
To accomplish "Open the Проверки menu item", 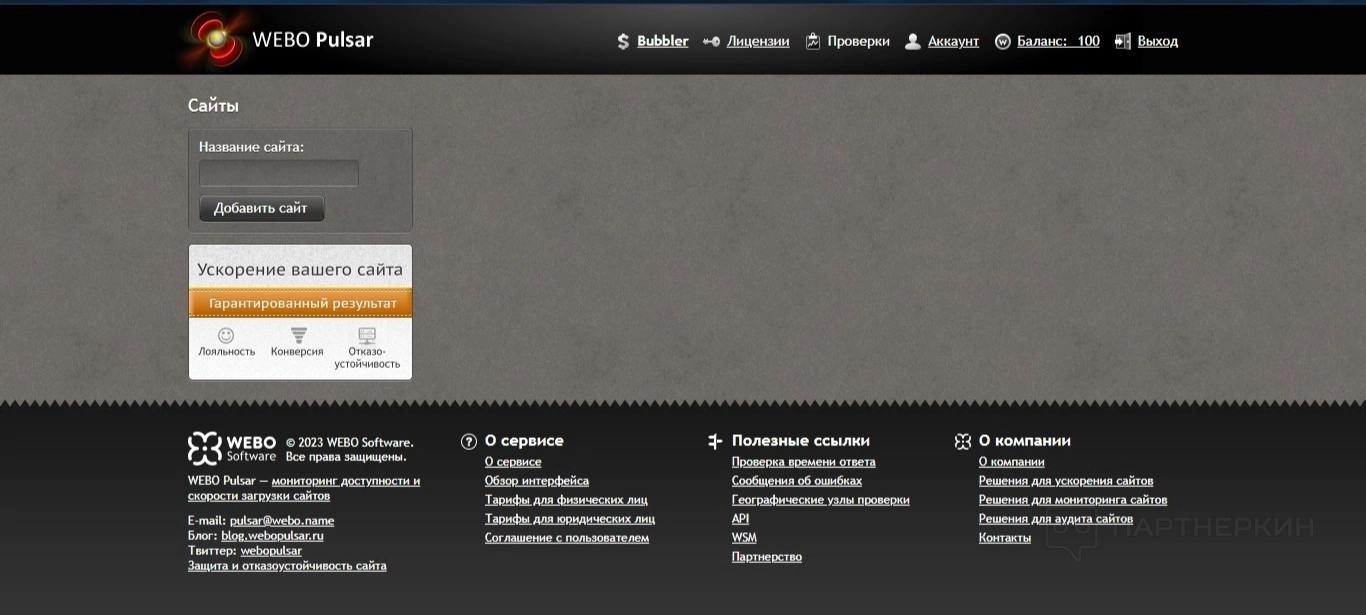I will tap(858, 41).
